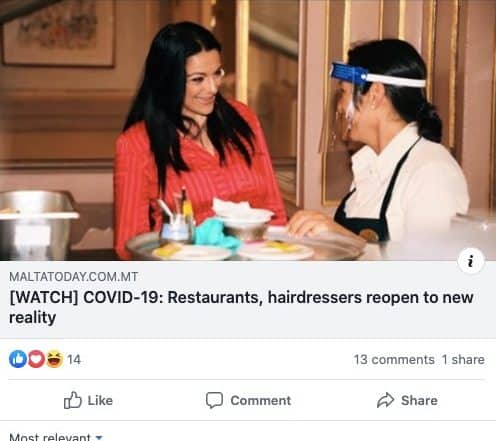The image size is (496, 441).
Task: Open the 1 share count
Action: (463, 360)
